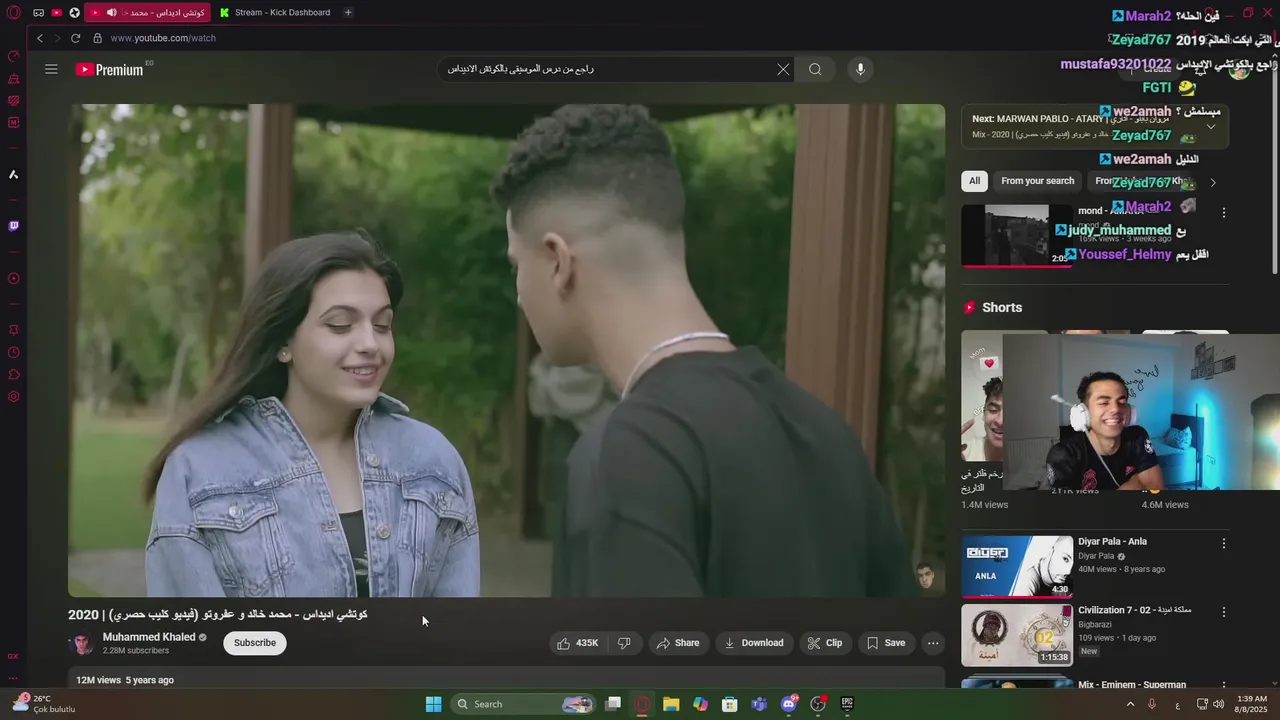Image resolution: width=1280 pixels, height=720 pixels.
Task: Open more actions ellipsis below video
Action: [x=933, y=643]
